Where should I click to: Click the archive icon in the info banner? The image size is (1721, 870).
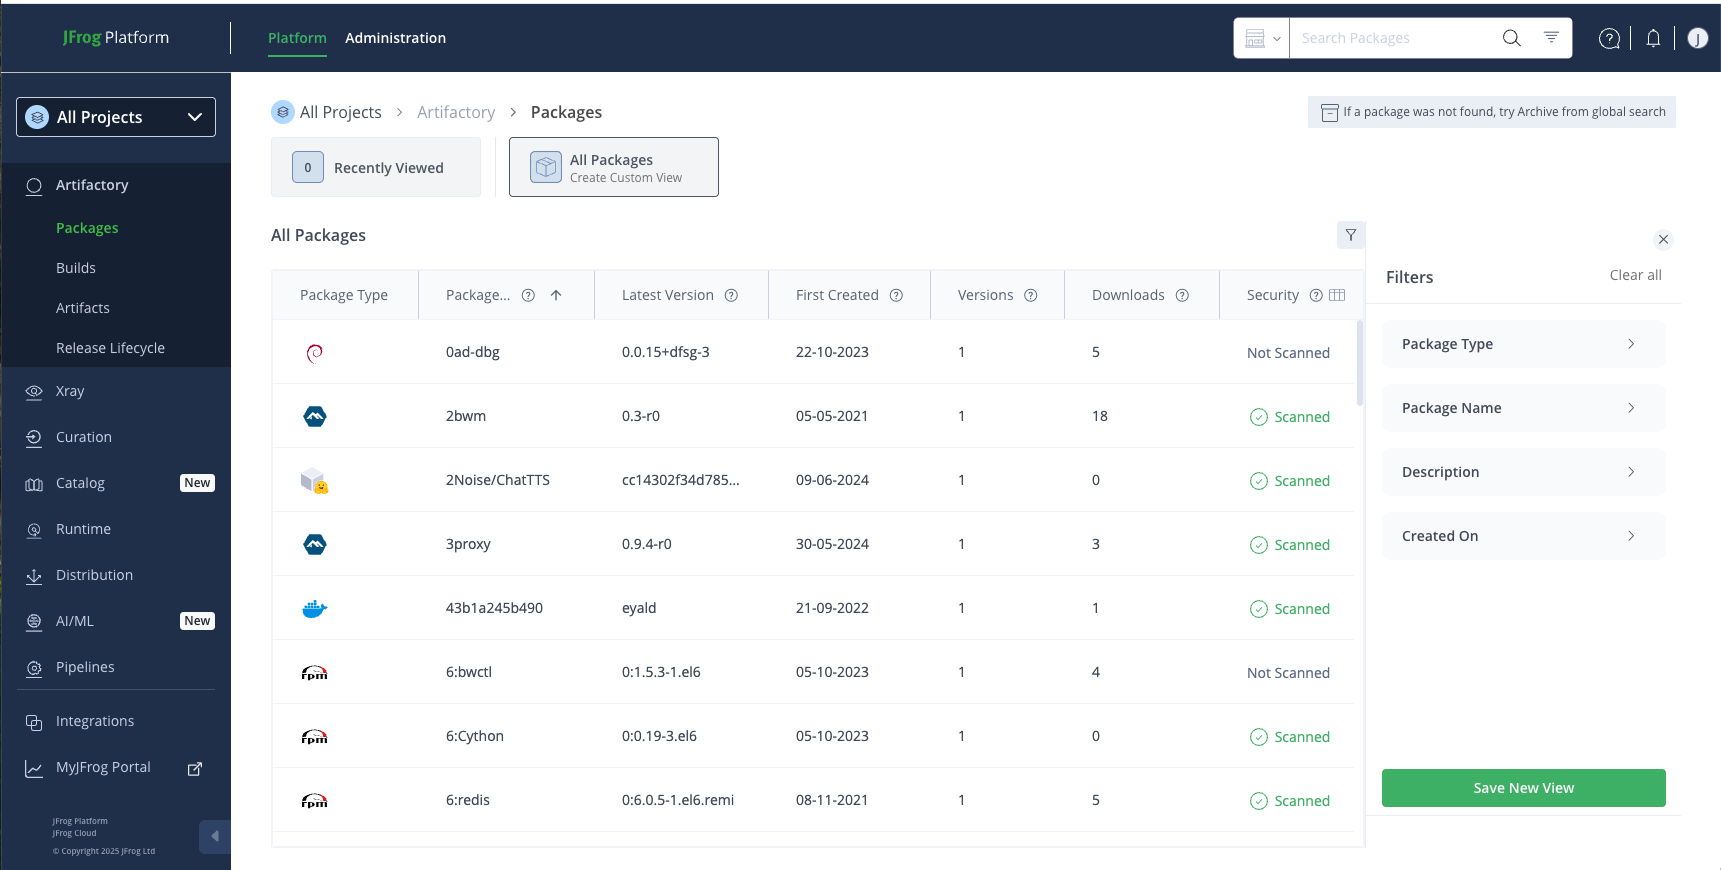(1329, 112)
